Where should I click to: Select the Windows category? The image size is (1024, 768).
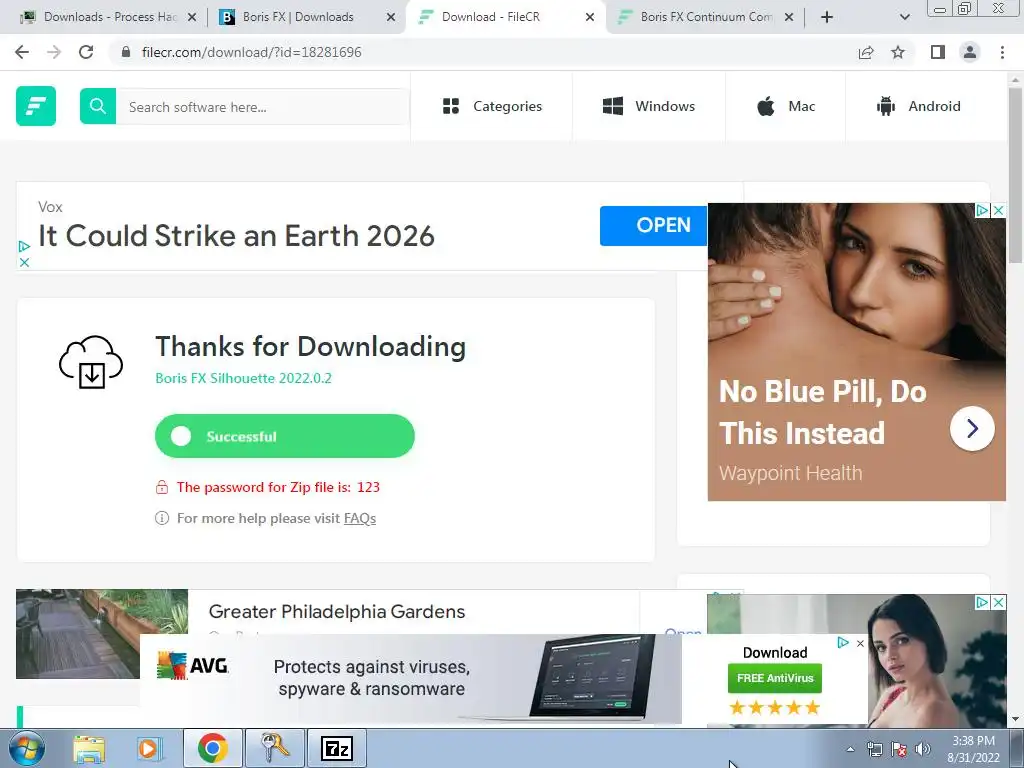(x=648, y=106)
